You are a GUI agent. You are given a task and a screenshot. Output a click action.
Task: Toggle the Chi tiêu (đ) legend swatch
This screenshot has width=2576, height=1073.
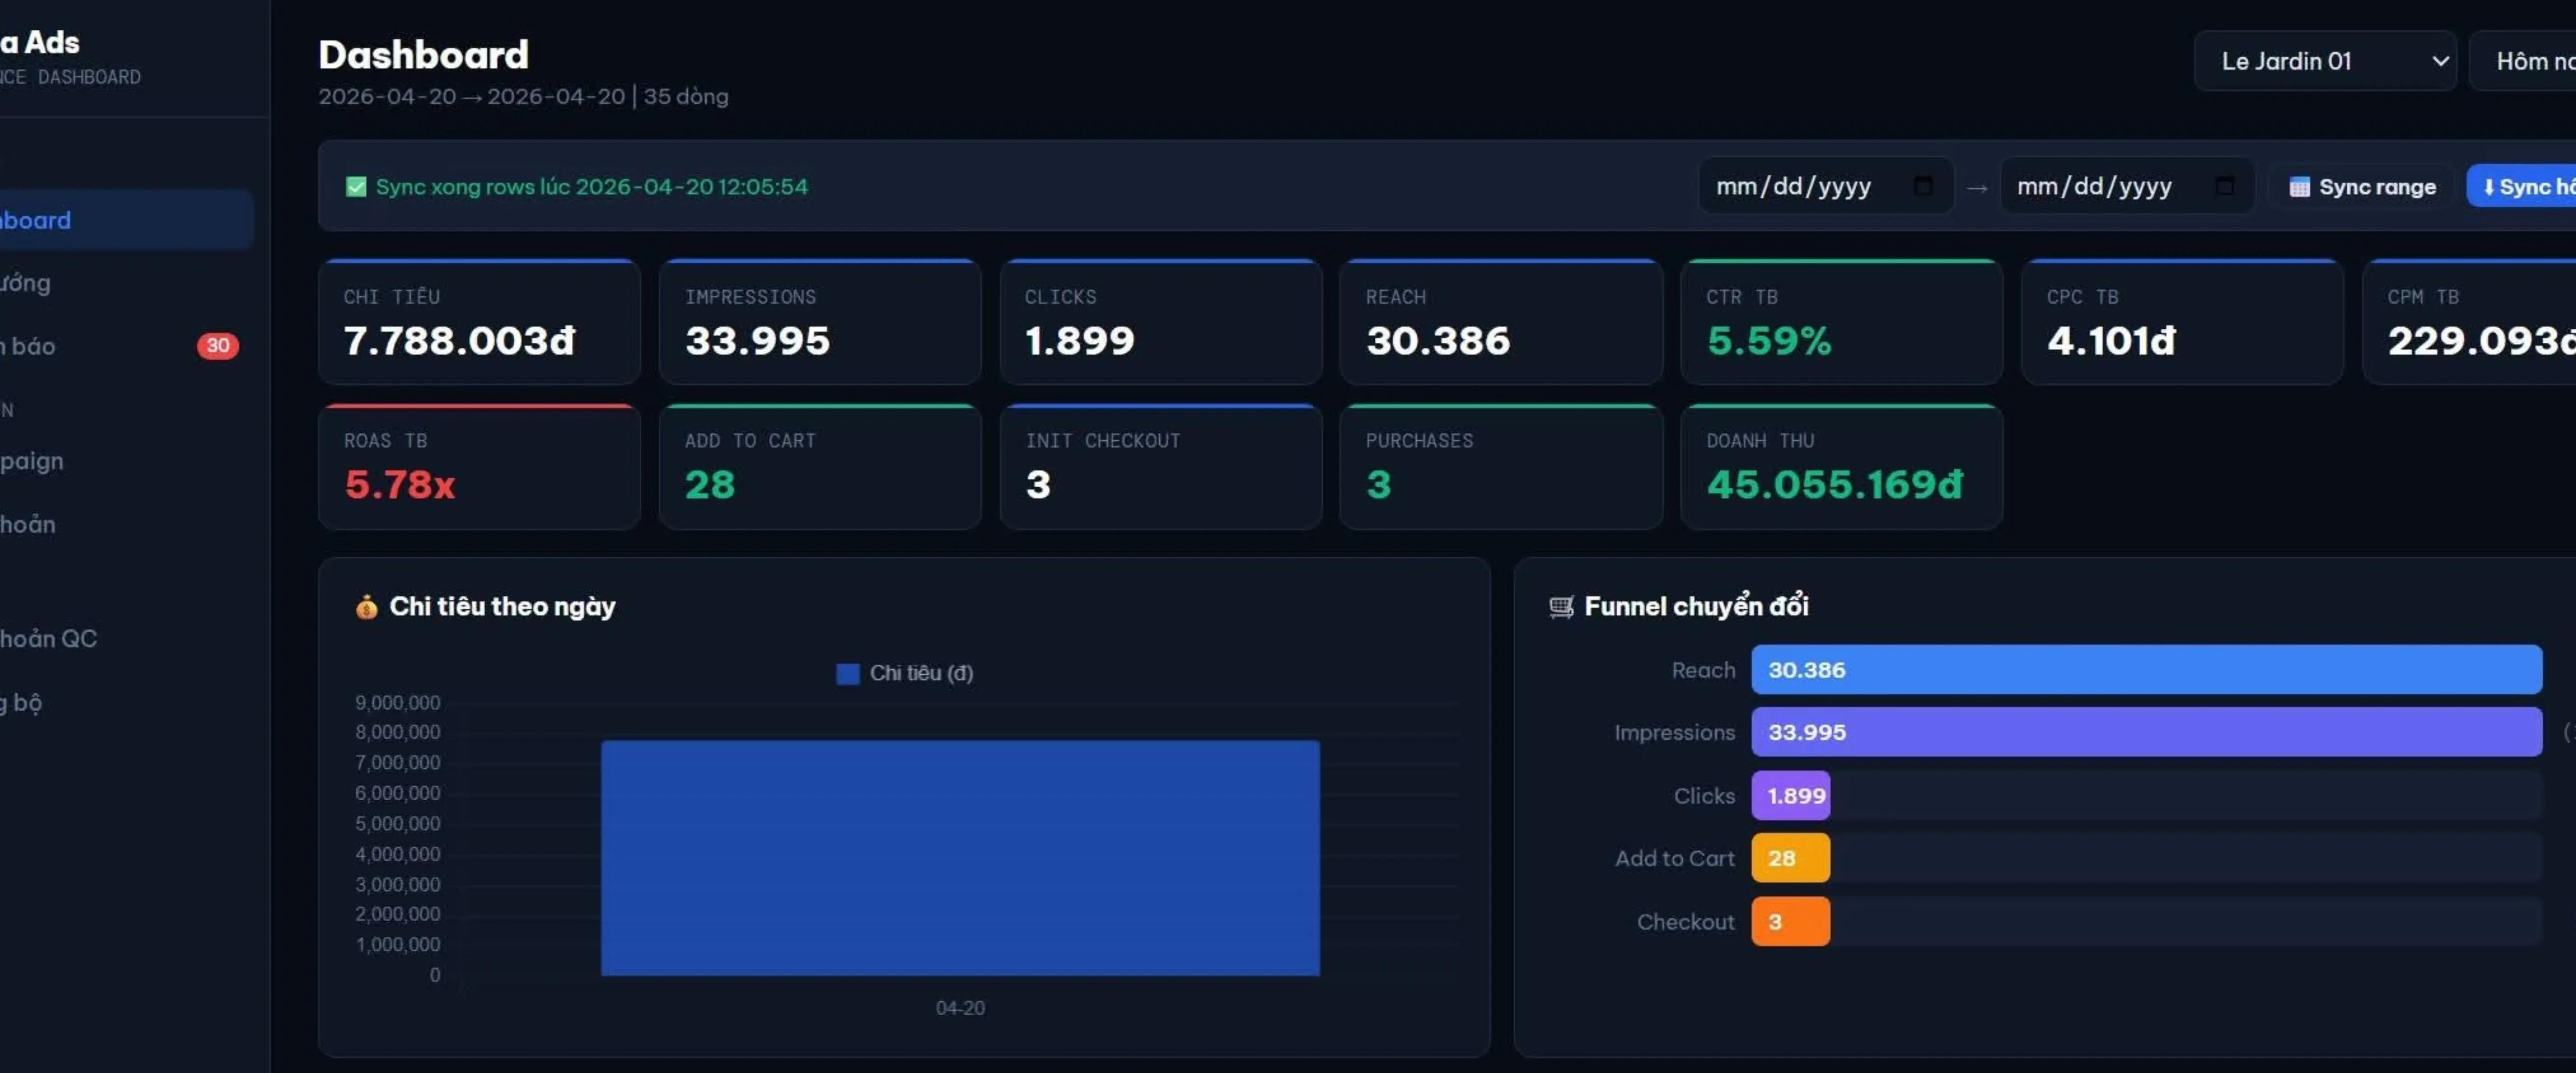tap(847, 674)
